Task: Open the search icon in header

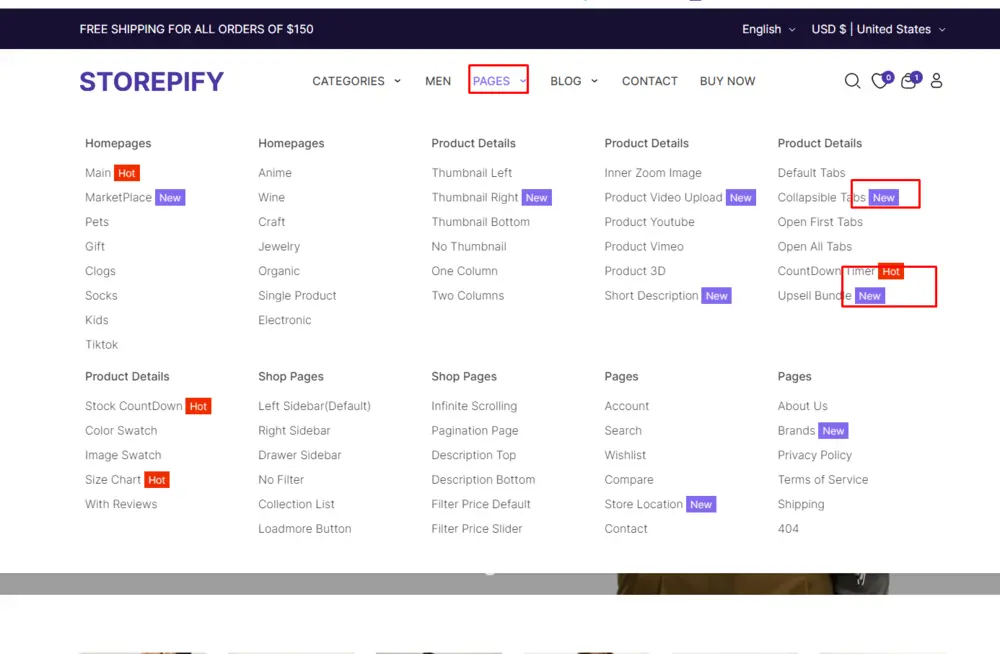Action: (852, 81)
